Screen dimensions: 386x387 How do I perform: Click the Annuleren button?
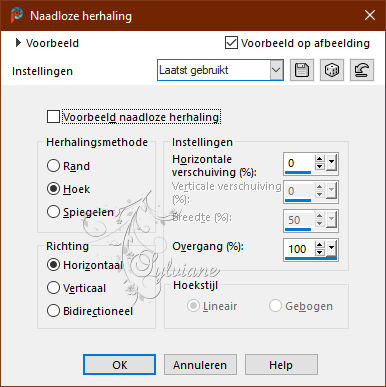[x=200, y=365]
